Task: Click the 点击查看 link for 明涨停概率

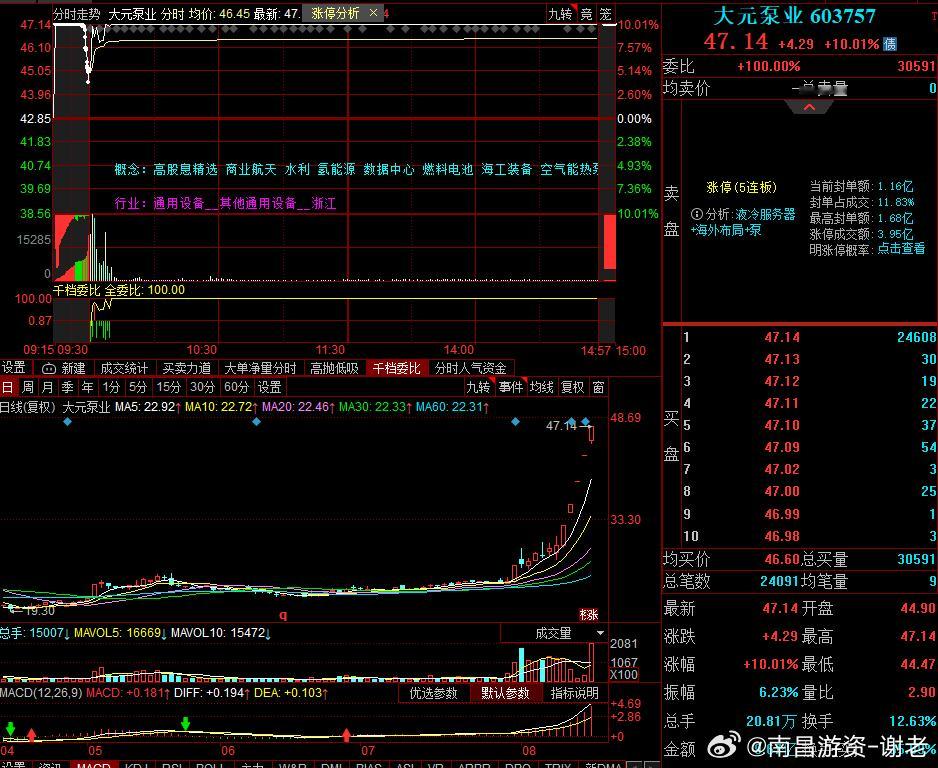Action: coord(901,249)
